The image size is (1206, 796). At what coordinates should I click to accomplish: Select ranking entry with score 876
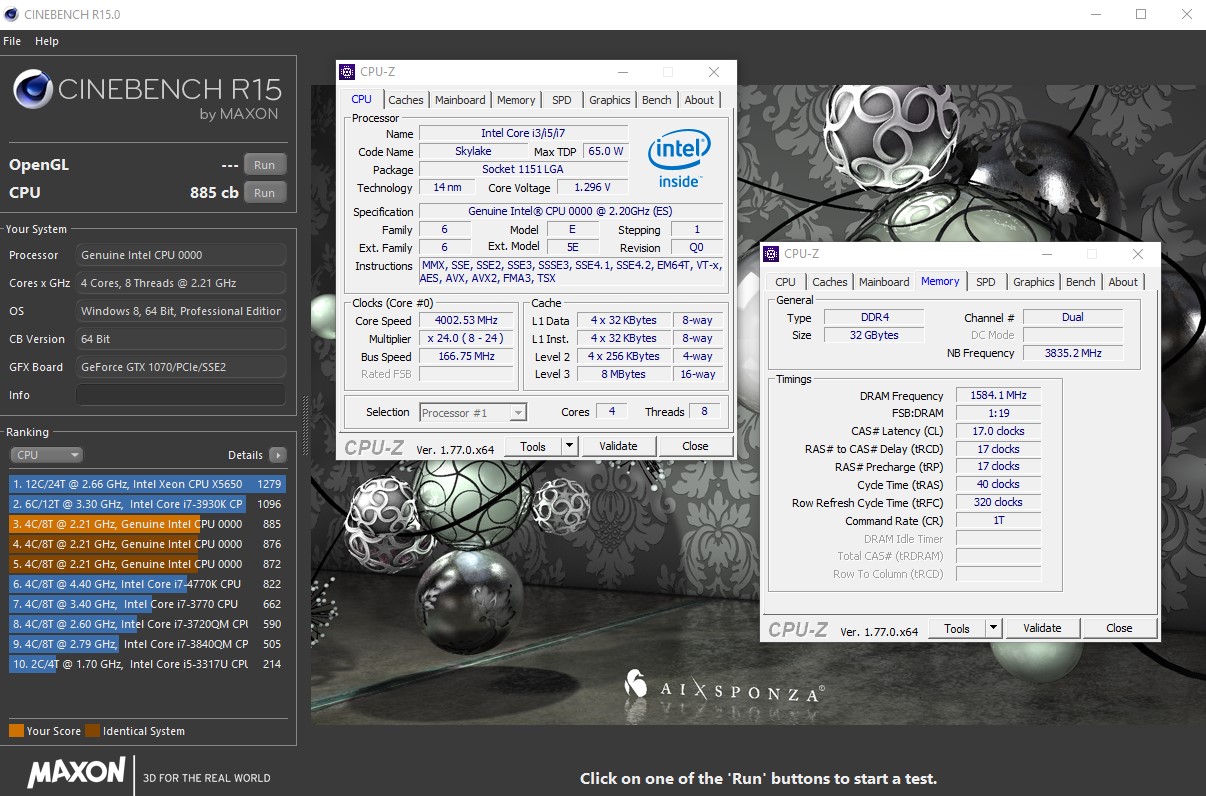click(x=148, y=544)
